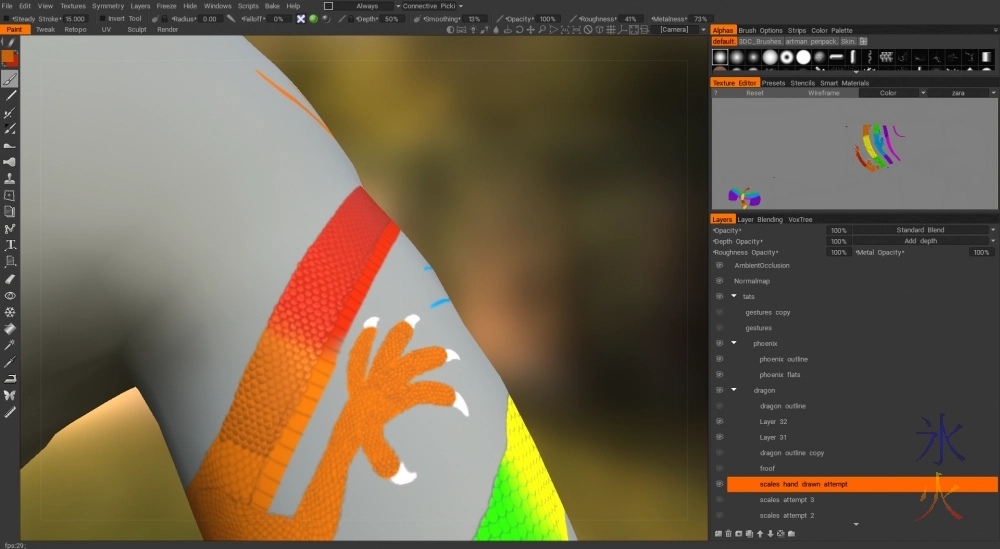
Task: Click the green sphere icon in top toolbar
Action: (x=313, y=19)
